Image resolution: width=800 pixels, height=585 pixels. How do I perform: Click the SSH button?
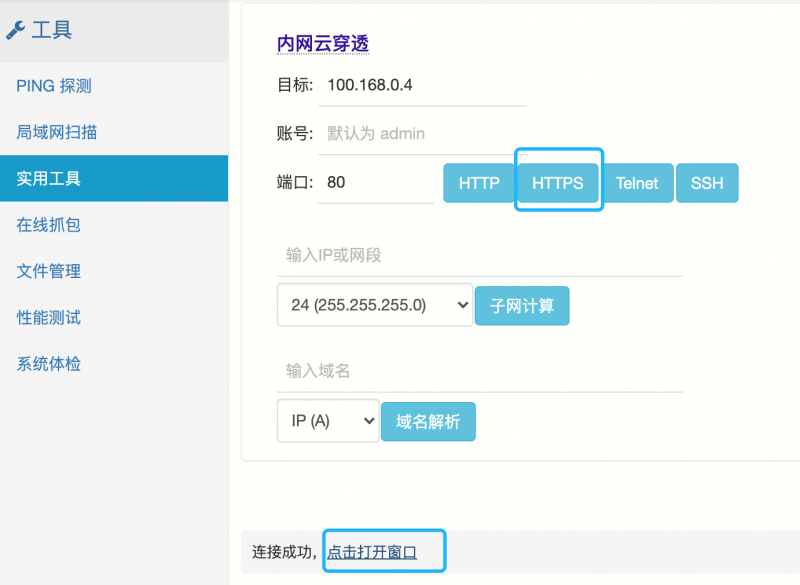[707, 183]
